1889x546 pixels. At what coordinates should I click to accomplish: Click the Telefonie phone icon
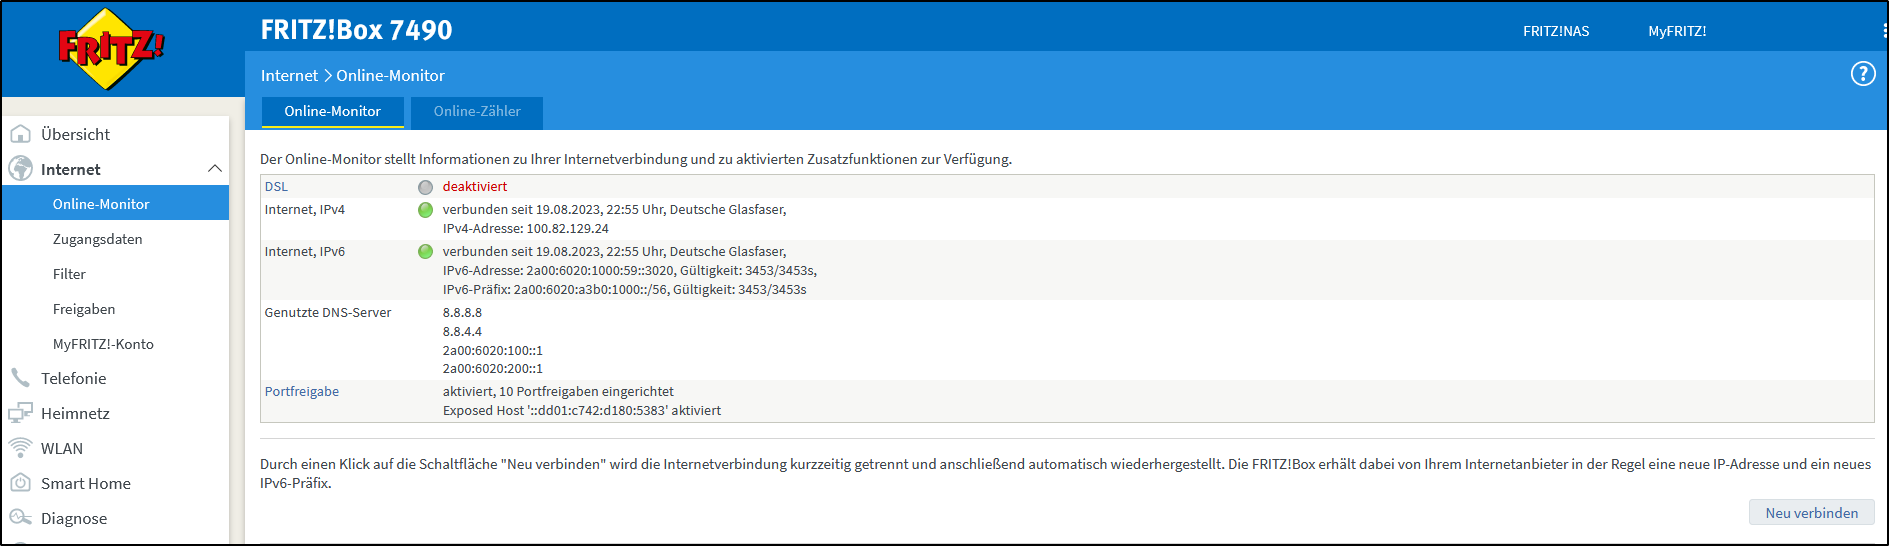[20, 378]
